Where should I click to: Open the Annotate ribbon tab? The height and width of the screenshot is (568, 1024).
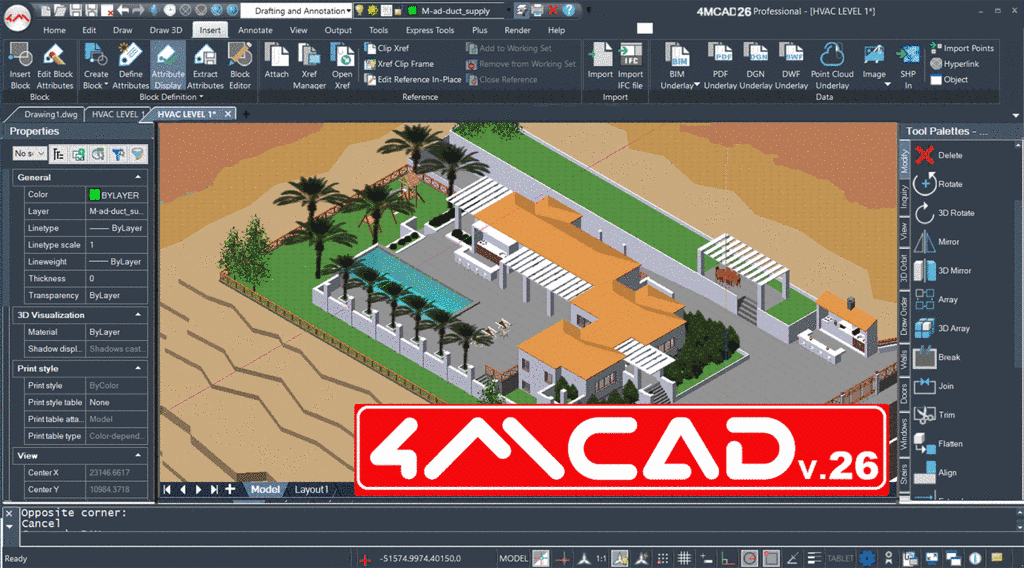[x=255, y=30]
